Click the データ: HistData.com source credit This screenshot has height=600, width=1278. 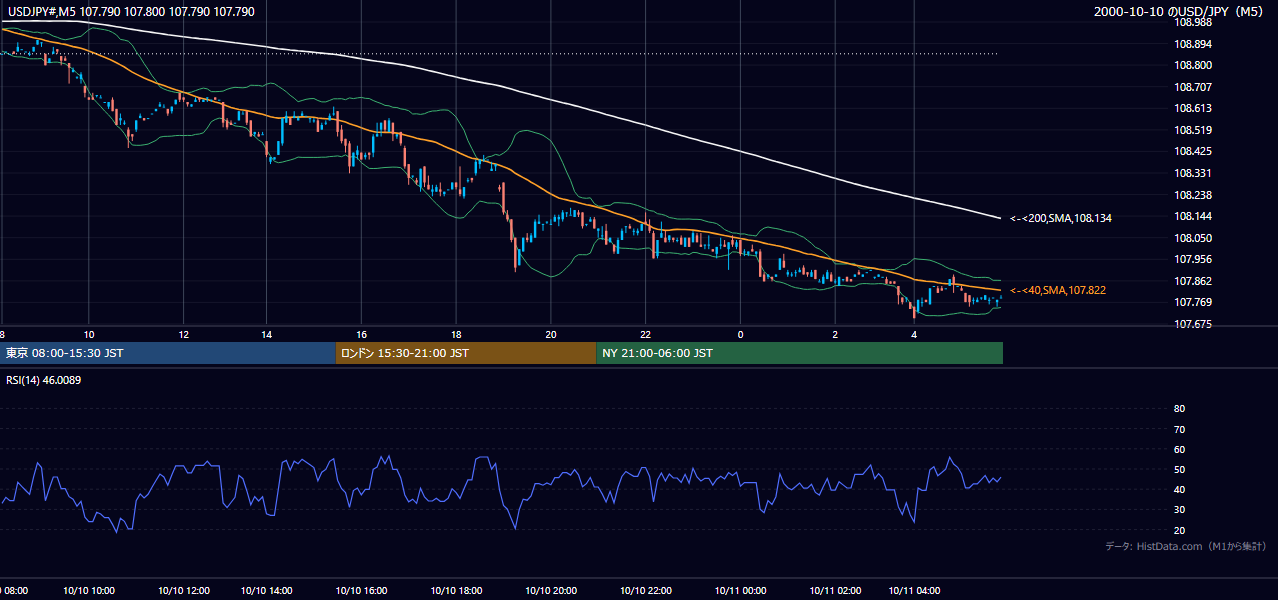pos(1185,546)
